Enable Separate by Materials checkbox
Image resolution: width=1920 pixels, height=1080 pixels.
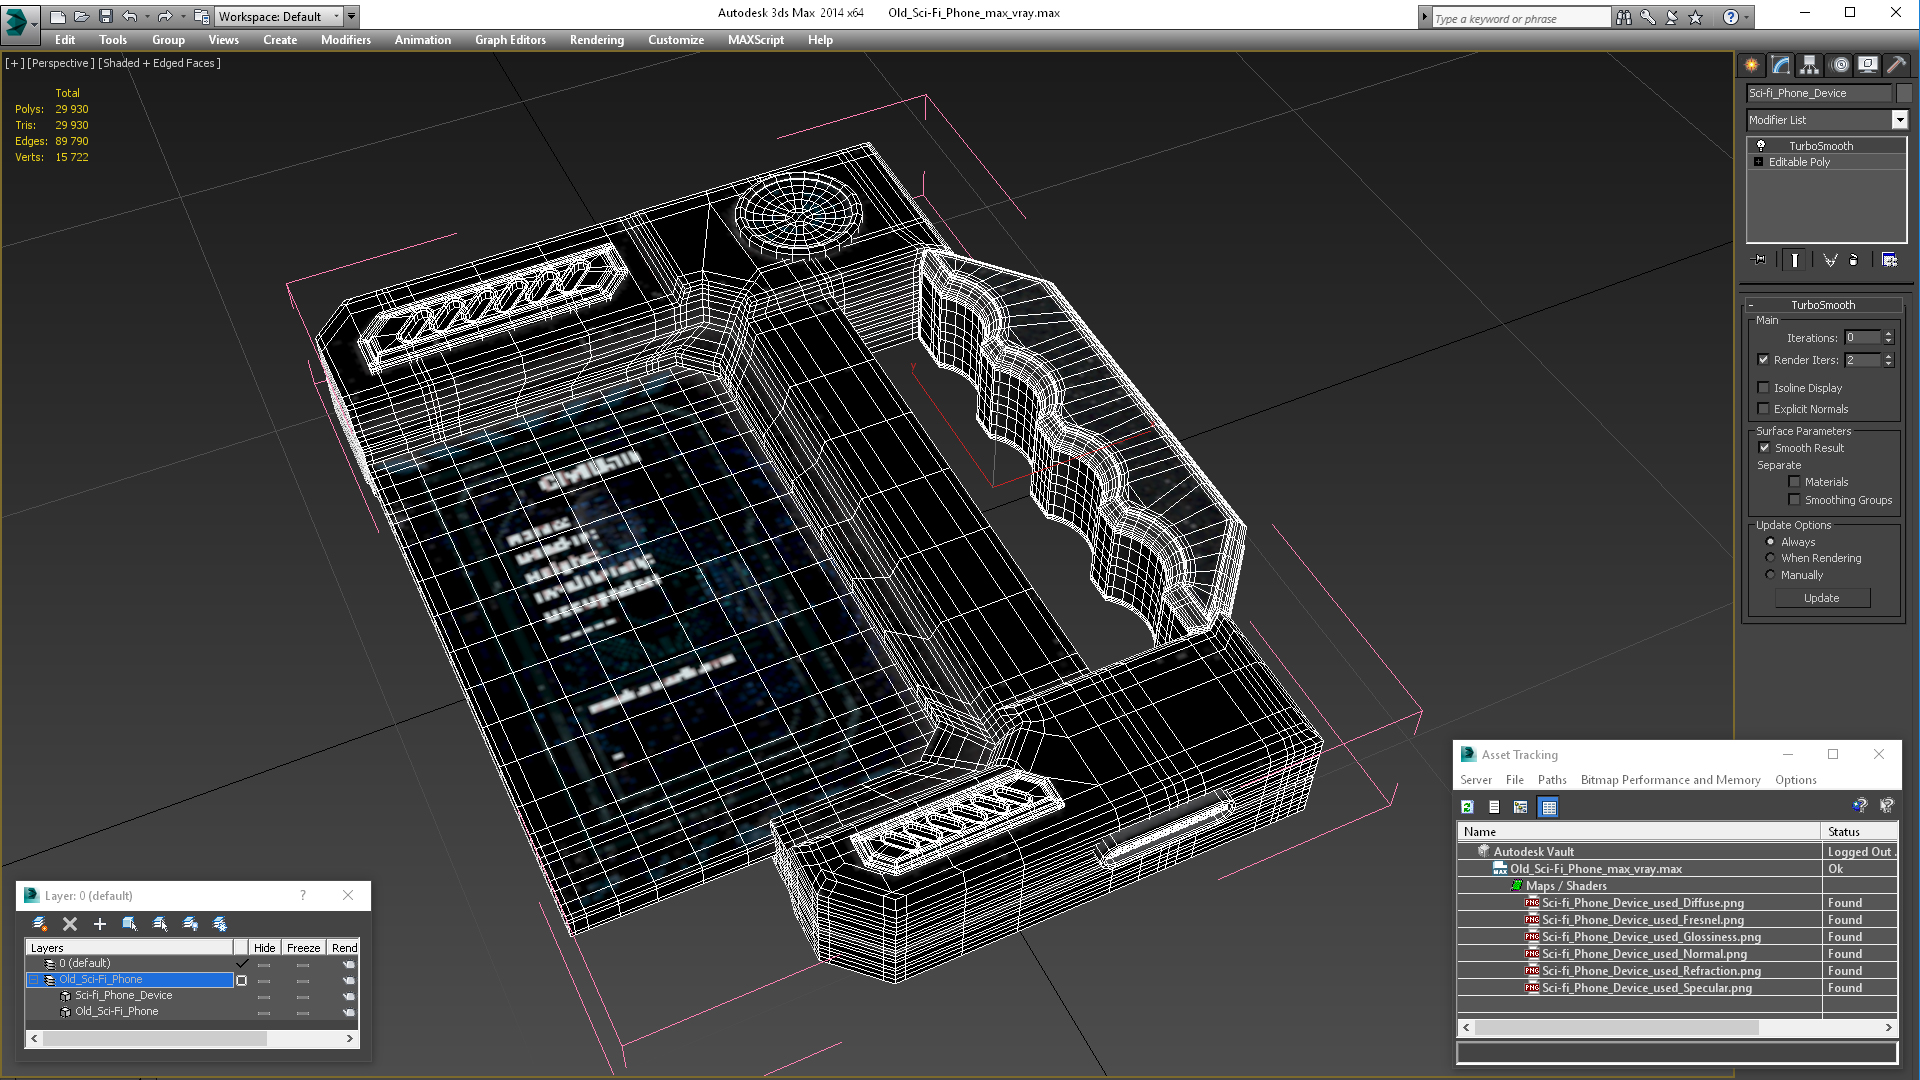tap(1794, 482)
